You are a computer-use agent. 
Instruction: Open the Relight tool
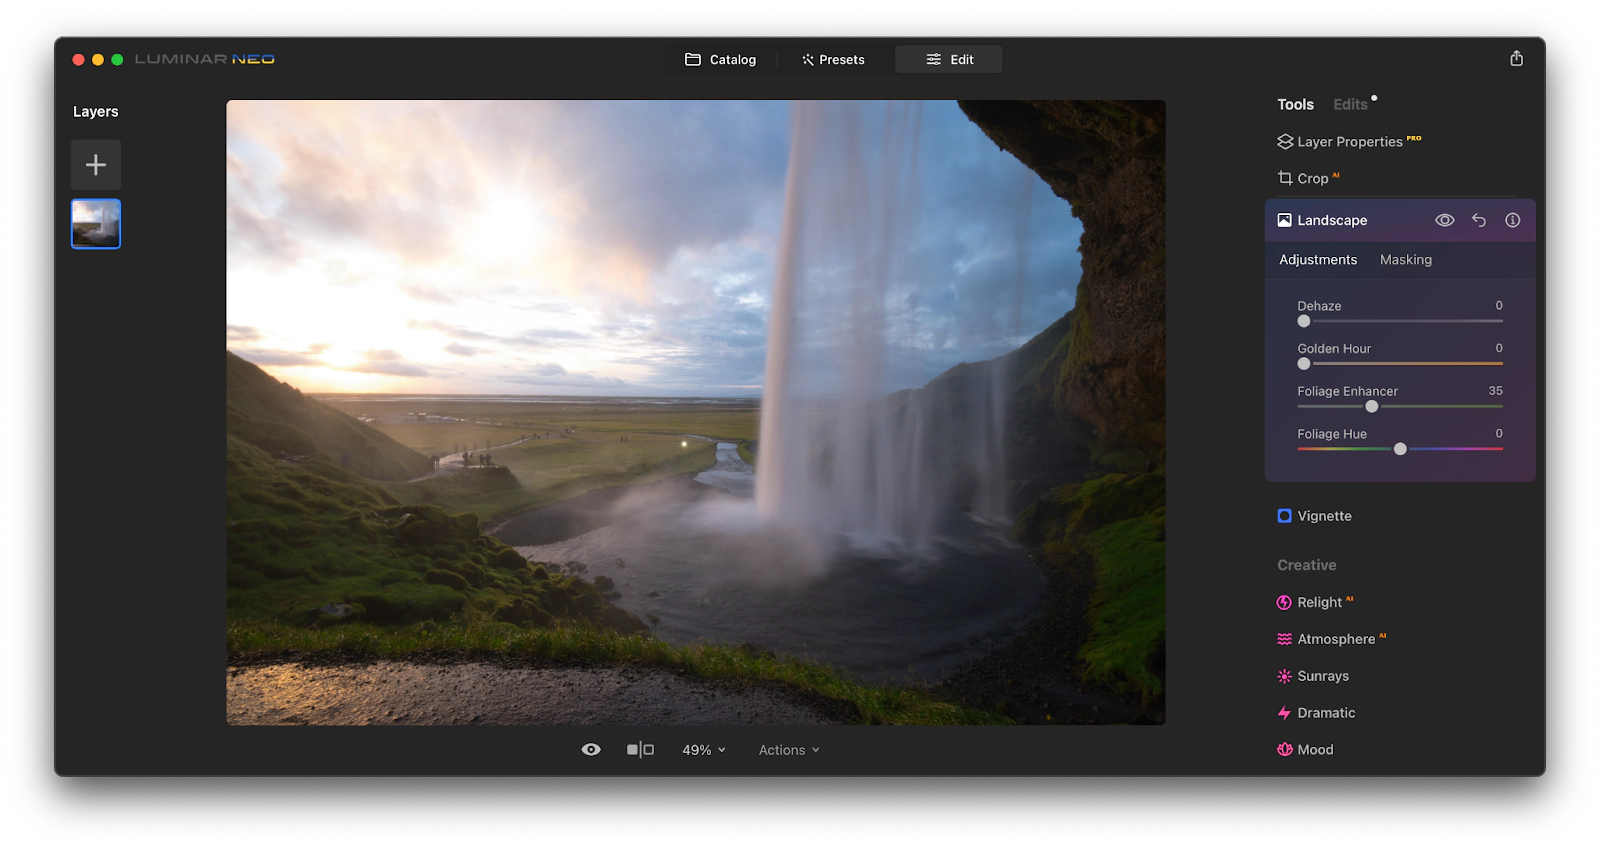tap(1318, 602)
